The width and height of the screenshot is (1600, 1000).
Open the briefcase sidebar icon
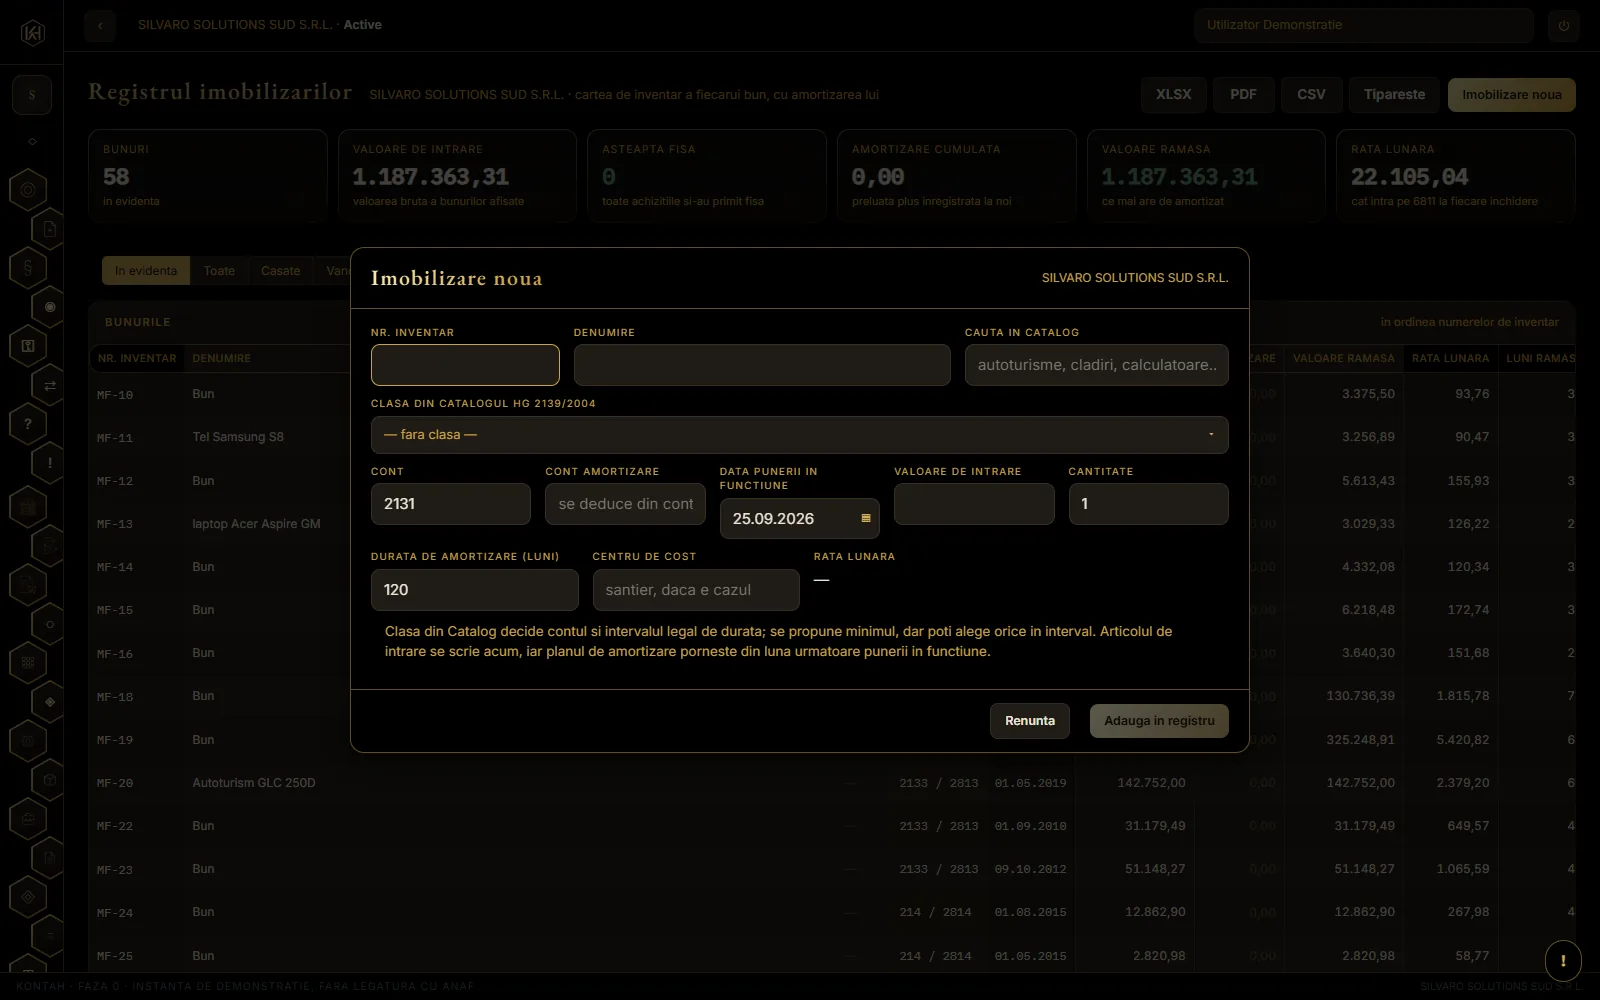click(28, 819)
